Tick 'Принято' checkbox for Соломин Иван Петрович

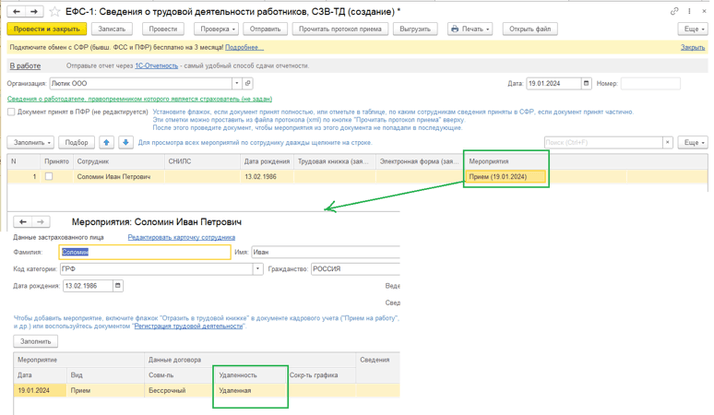pyautogui.click(x=48, y=177)
